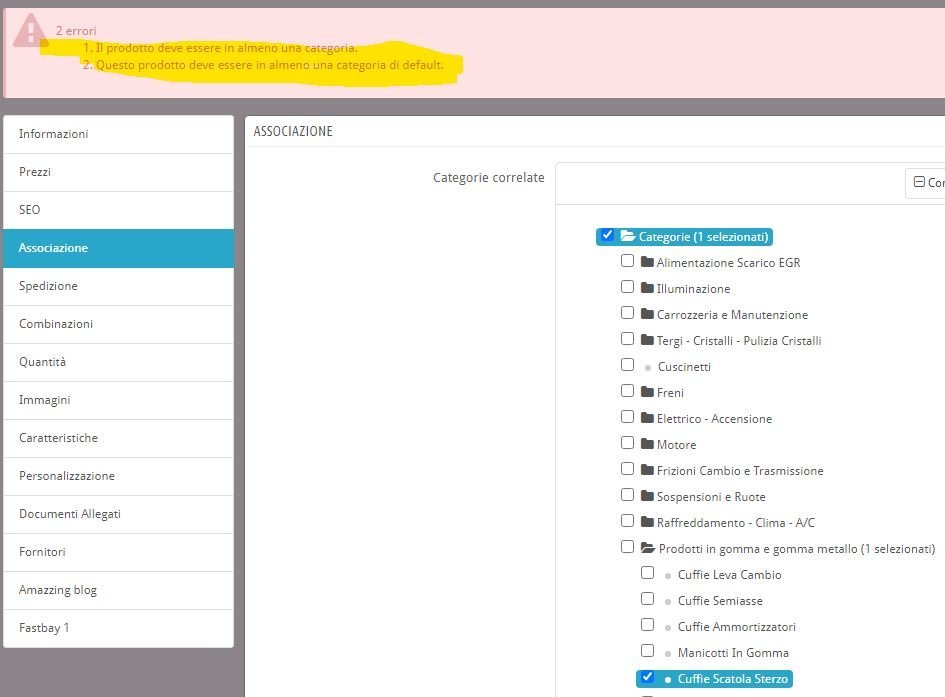Go to the Spedizione tab

coord(118,286)
